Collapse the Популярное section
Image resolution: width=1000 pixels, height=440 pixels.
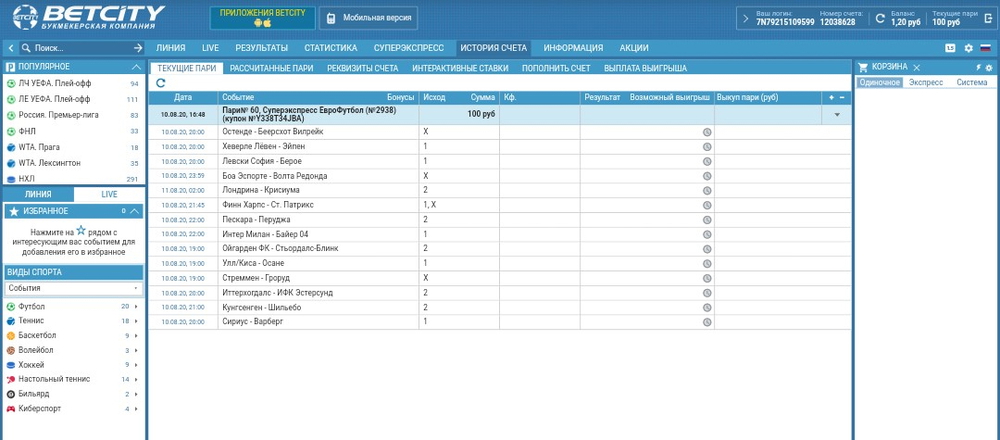pos(136,65)
